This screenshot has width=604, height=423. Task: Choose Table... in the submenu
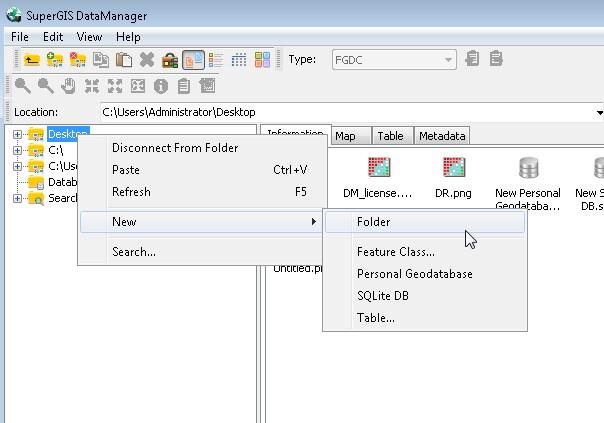pos(425,318)
